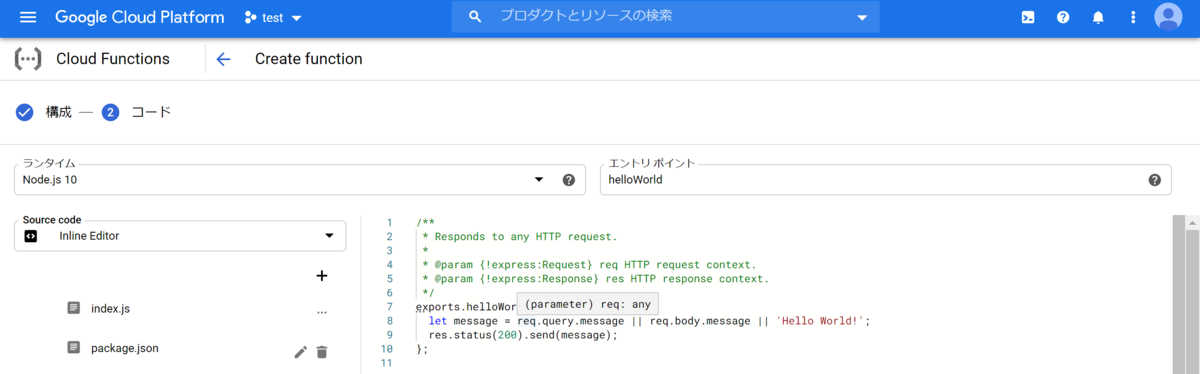Click line number 1 in gutter
The width and height of the screenshot is (1200, 374).
388,222
